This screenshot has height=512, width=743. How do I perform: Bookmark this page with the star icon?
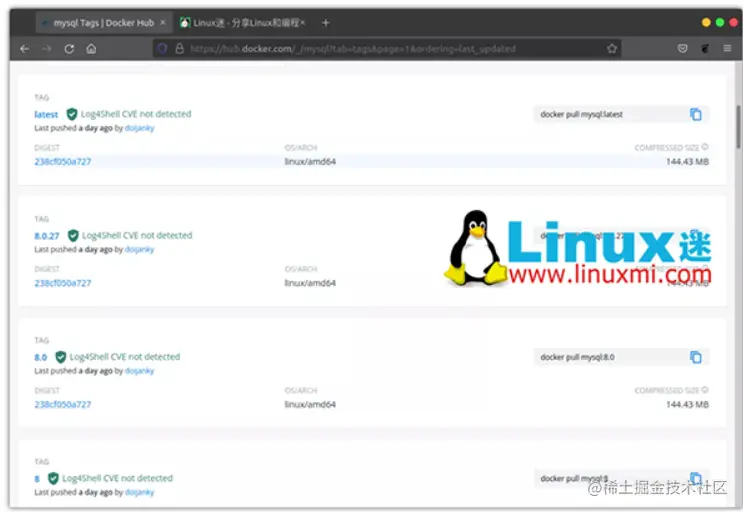point(612,48)
